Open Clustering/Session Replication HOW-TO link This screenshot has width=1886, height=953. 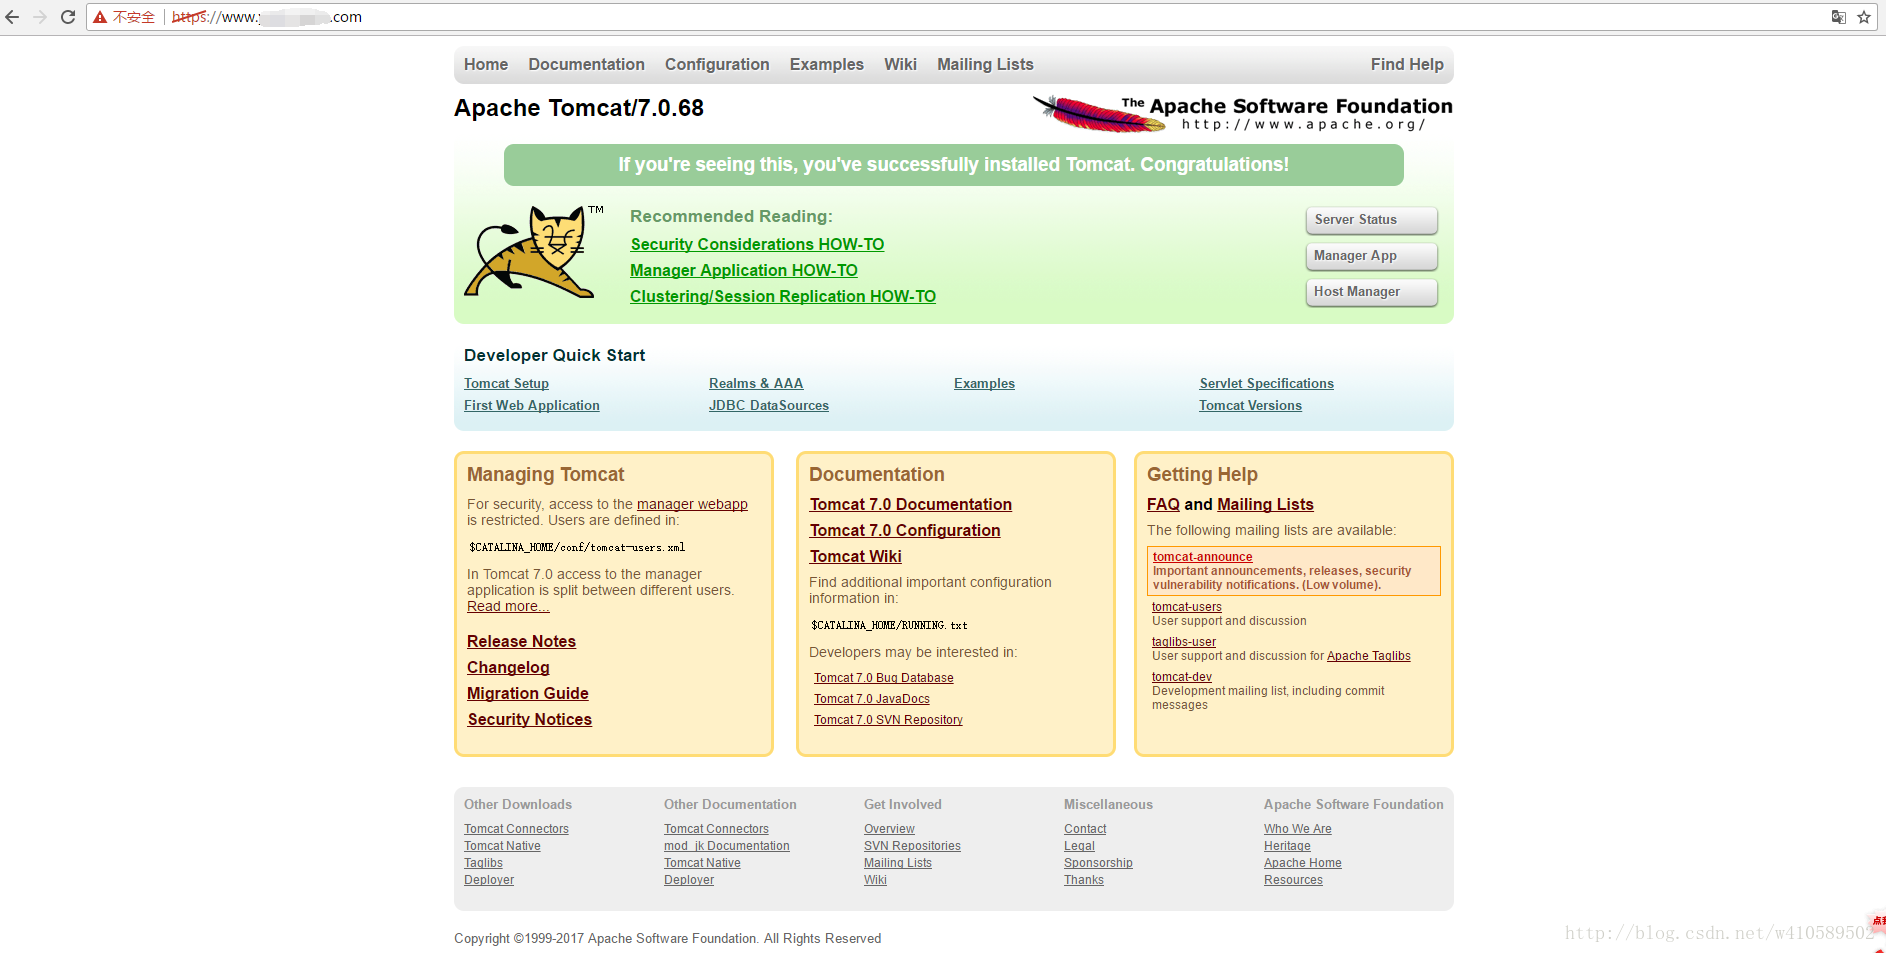(x=783, y=296)
